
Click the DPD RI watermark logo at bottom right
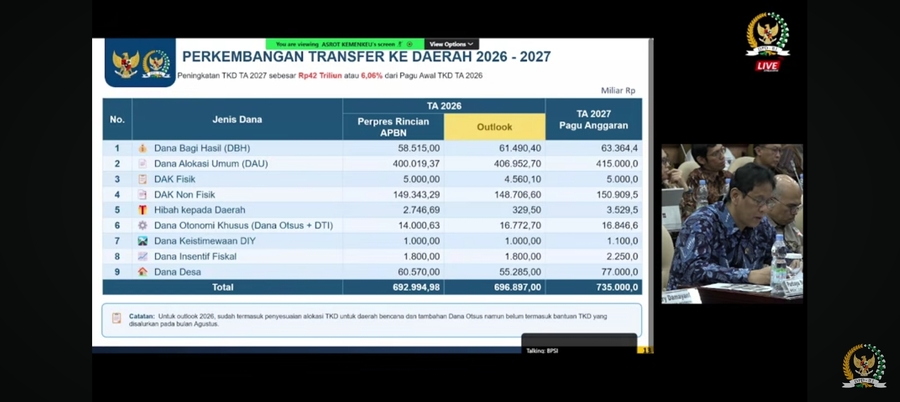[864, 366]
